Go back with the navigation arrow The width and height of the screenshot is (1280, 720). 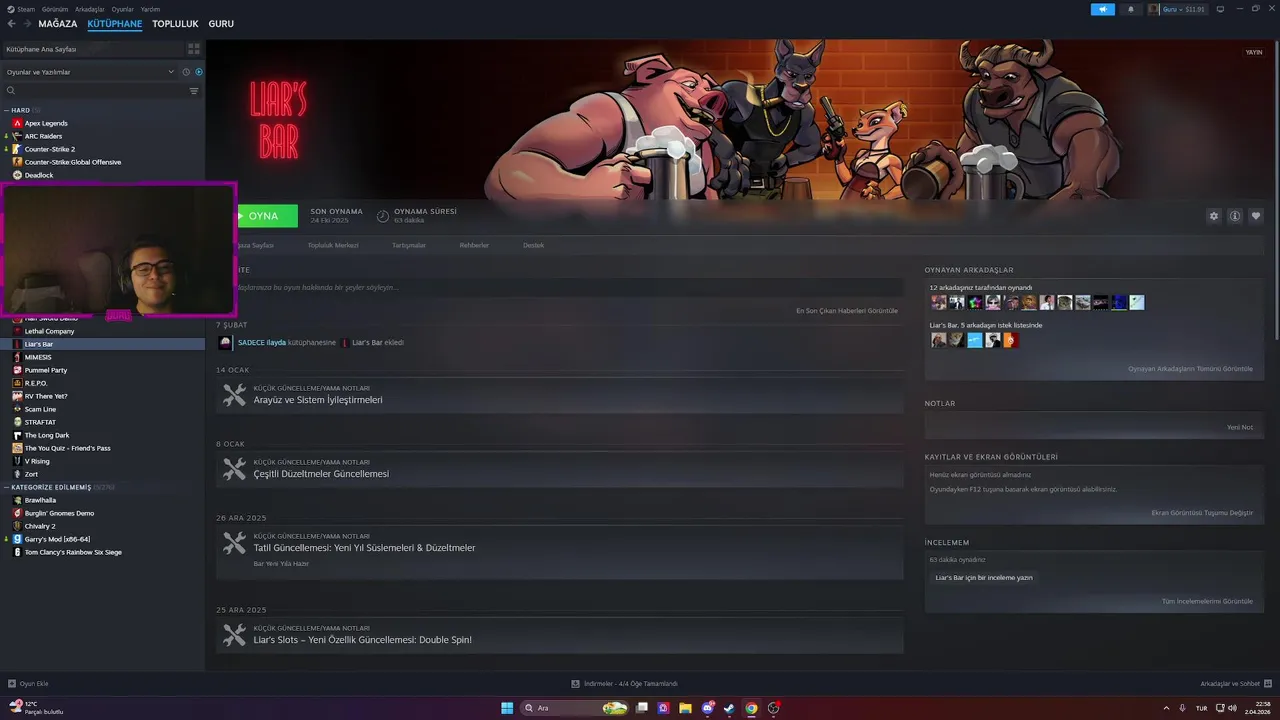[11, 24]
